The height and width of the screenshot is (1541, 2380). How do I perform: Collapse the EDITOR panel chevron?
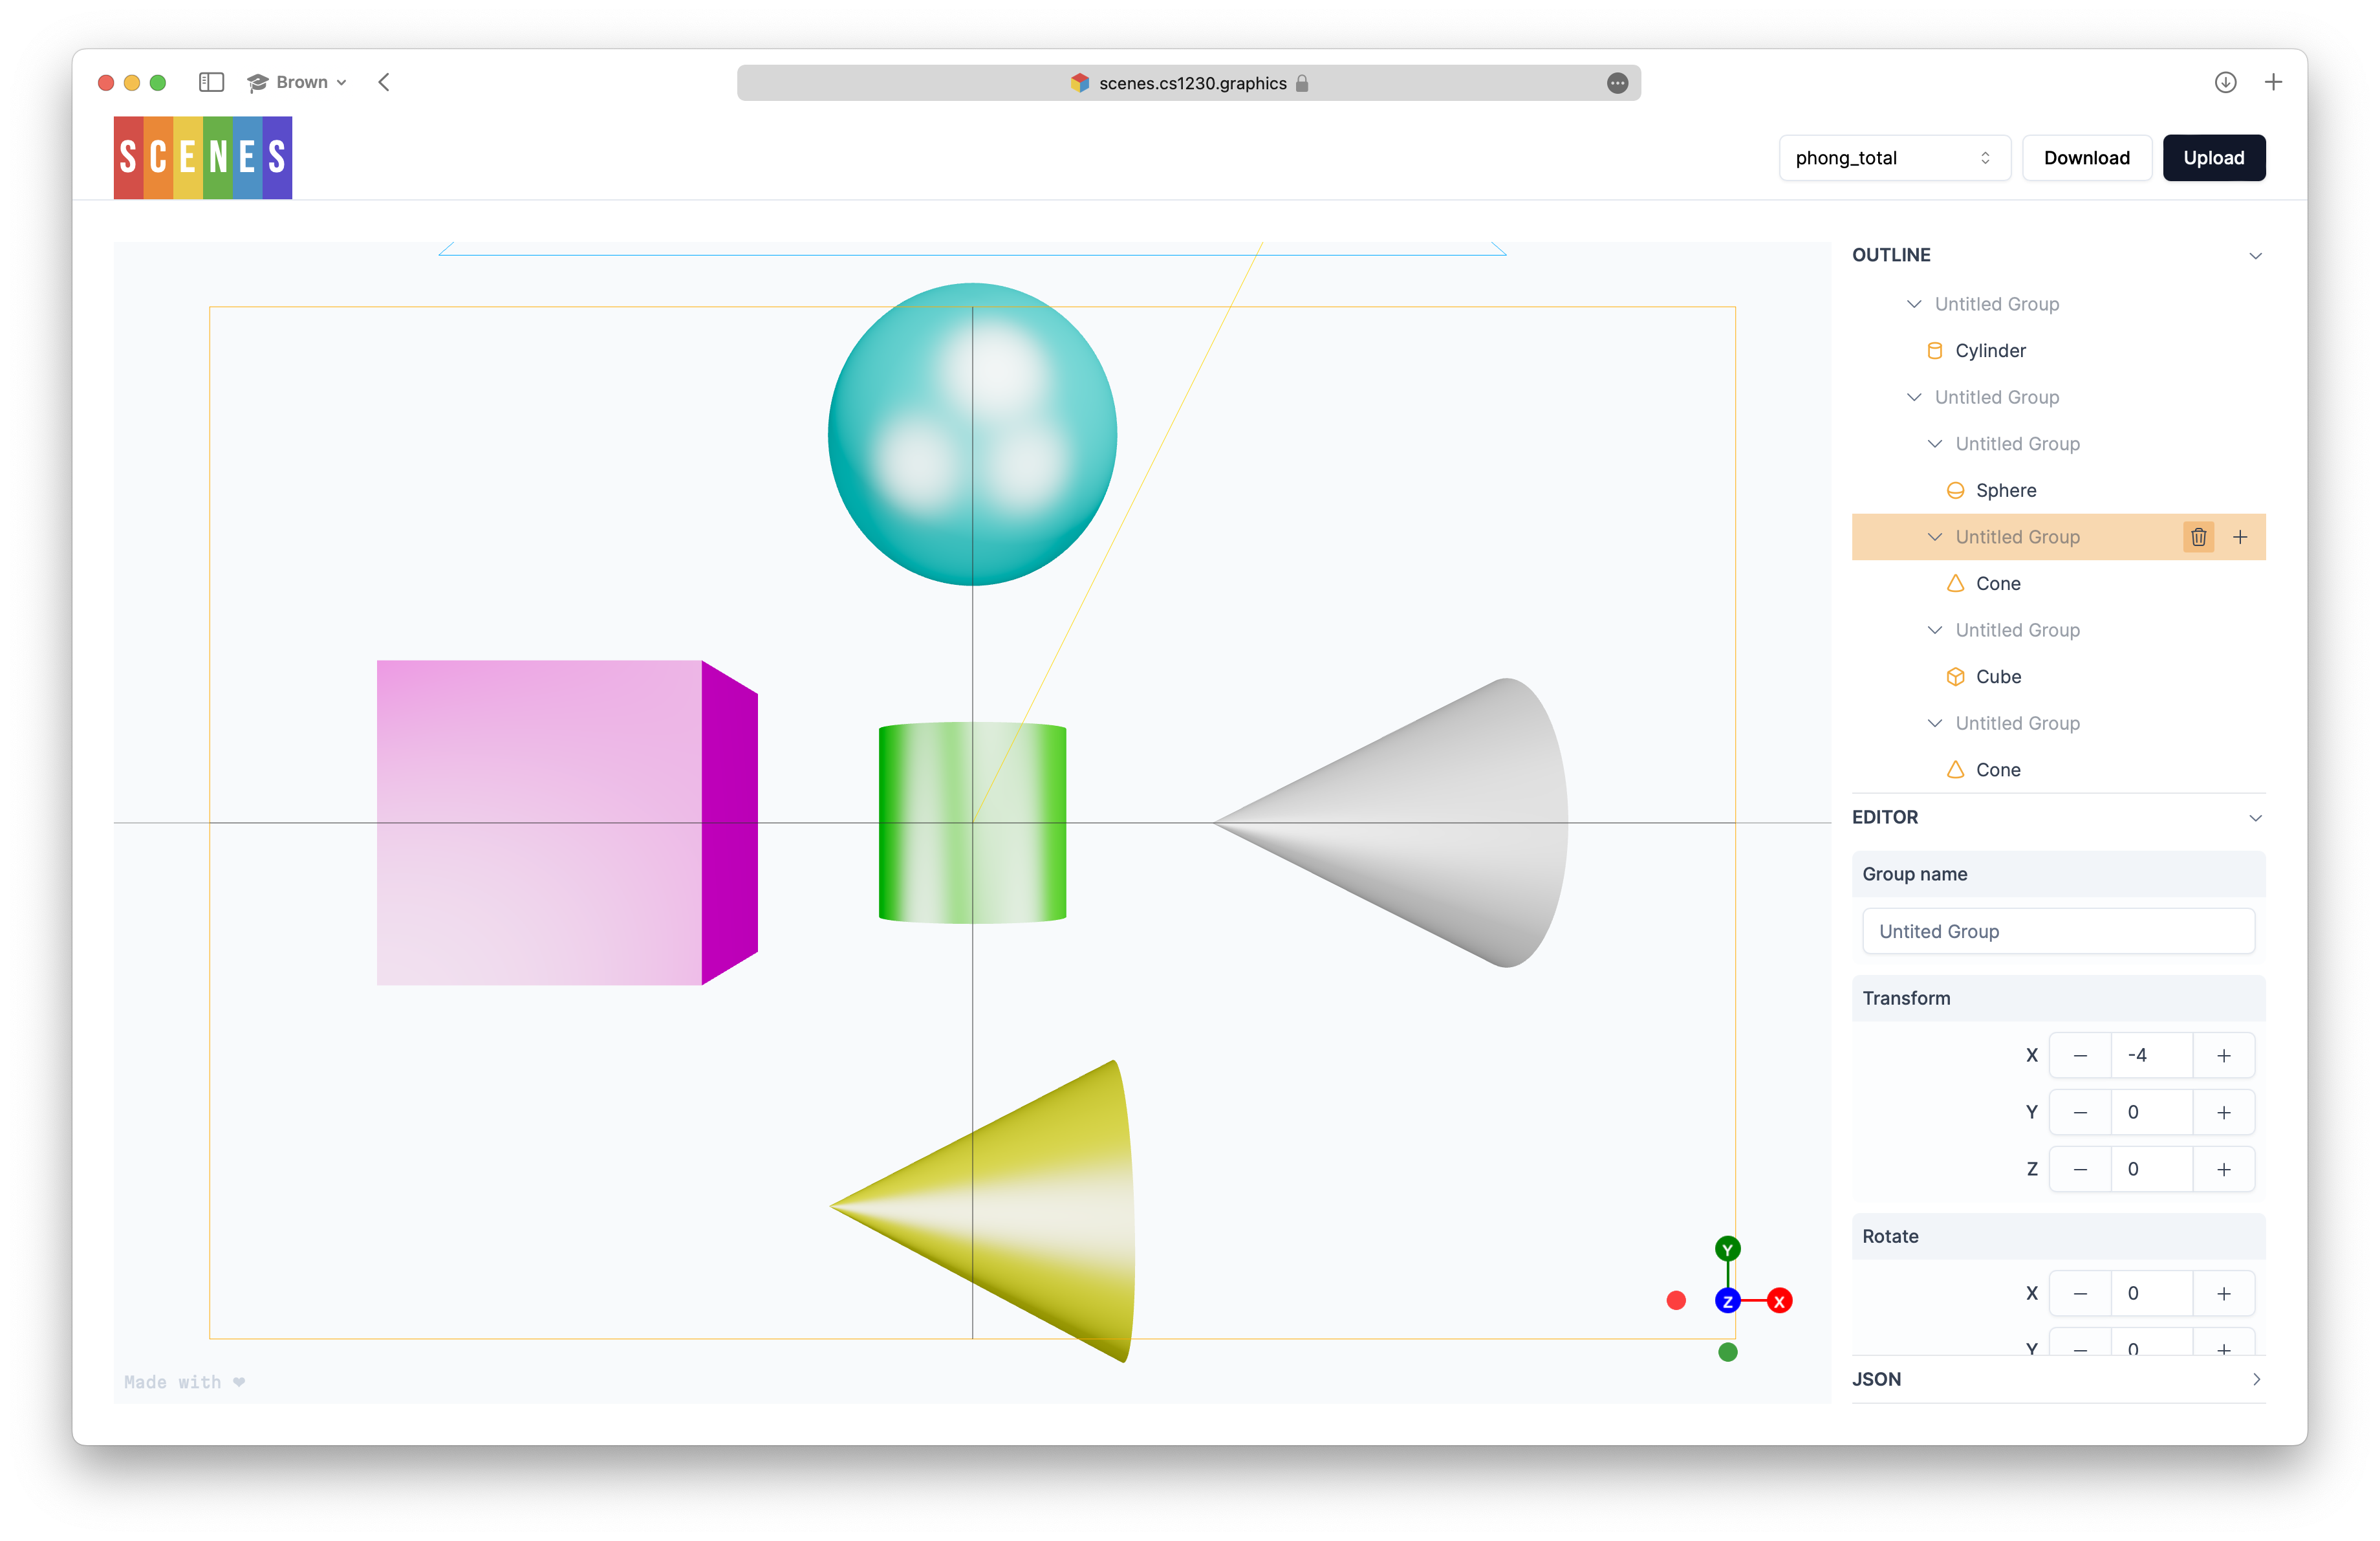[2255, 818]
